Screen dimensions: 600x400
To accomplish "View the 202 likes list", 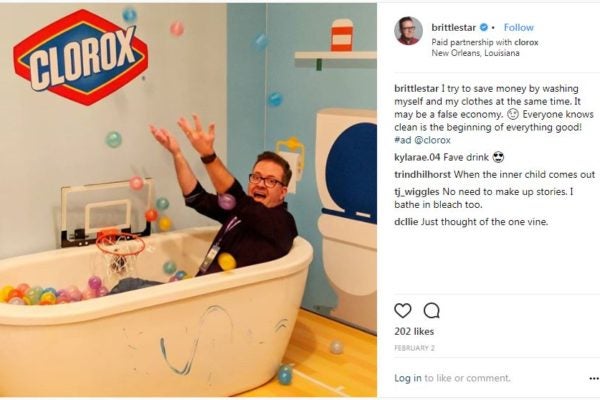I will [x=414, y=331].
